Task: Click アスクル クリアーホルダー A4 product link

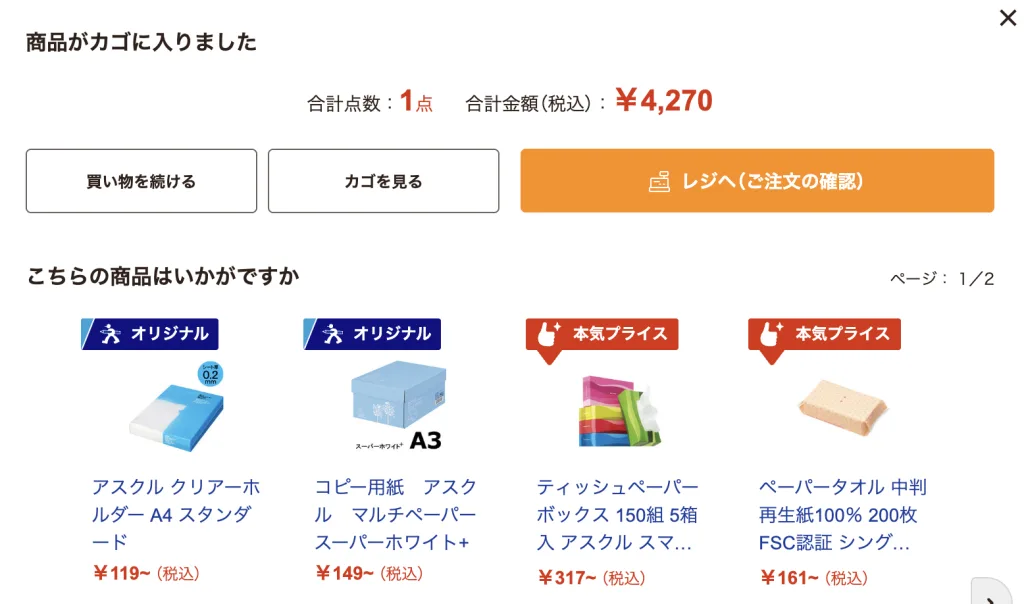Action: pyautogui.click(x=176, y=514)
